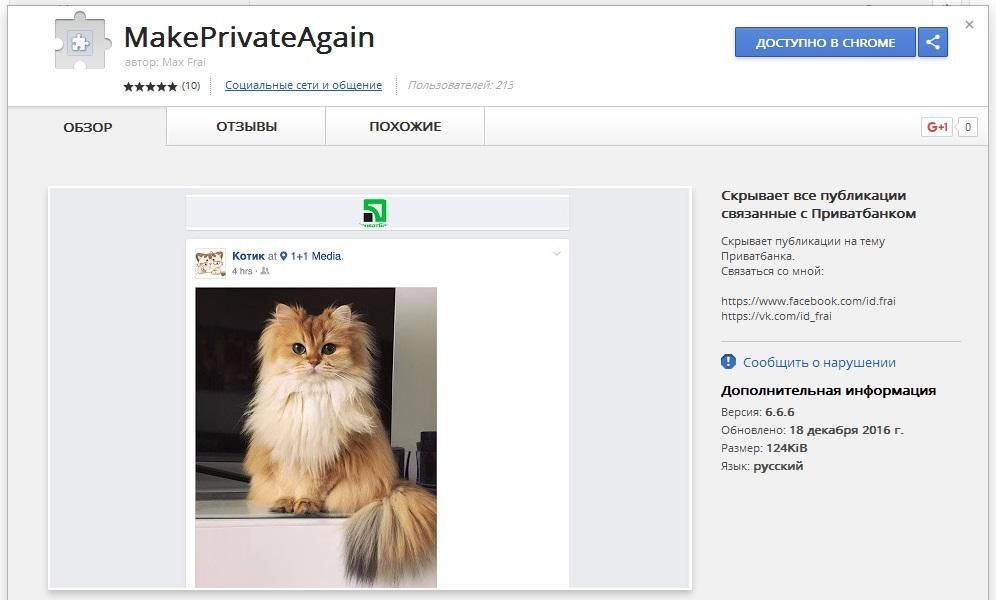Viewport: 996px width, 600px height.
Task: Click the five-star rating
Action: pos(150,87)
